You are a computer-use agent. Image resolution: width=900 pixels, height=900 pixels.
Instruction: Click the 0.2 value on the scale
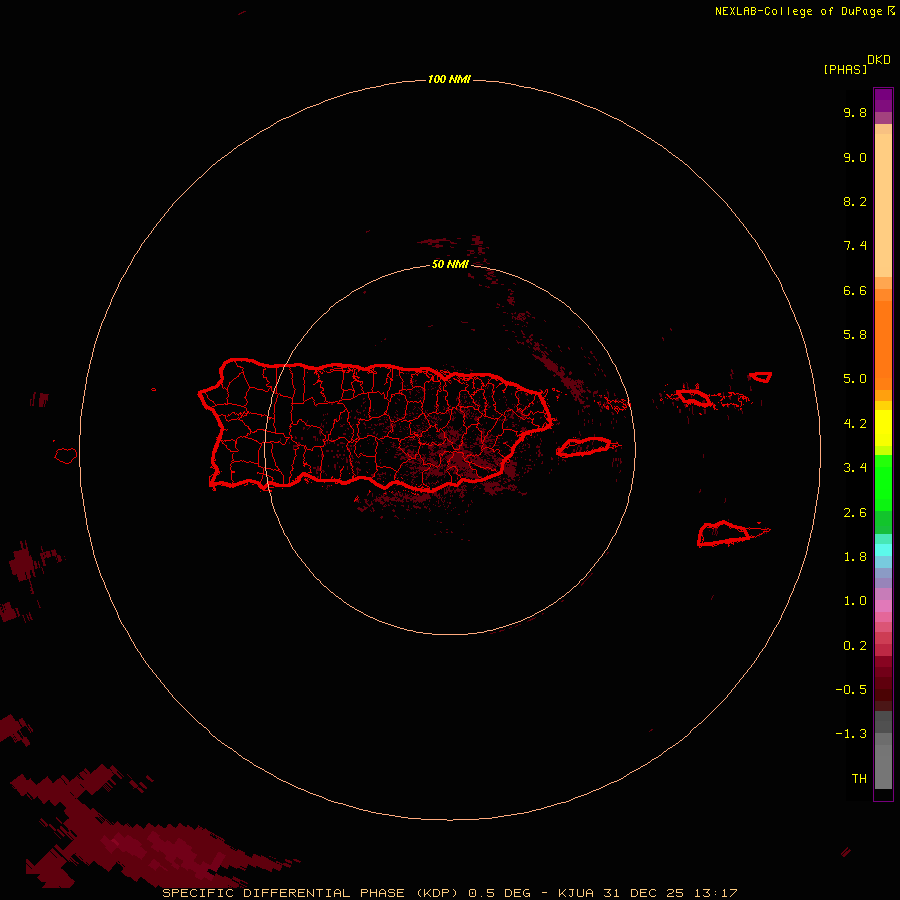855,646
